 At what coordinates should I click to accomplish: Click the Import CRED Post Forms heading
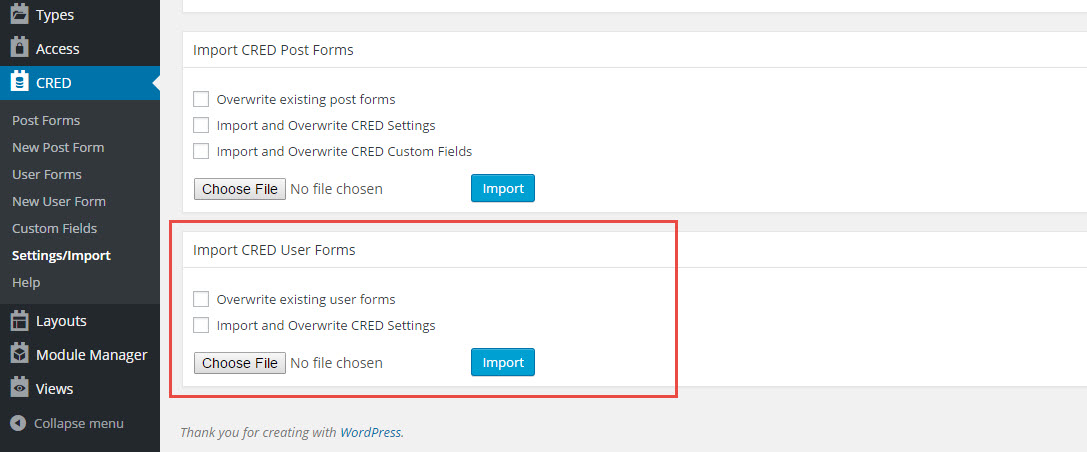point(273,50)
